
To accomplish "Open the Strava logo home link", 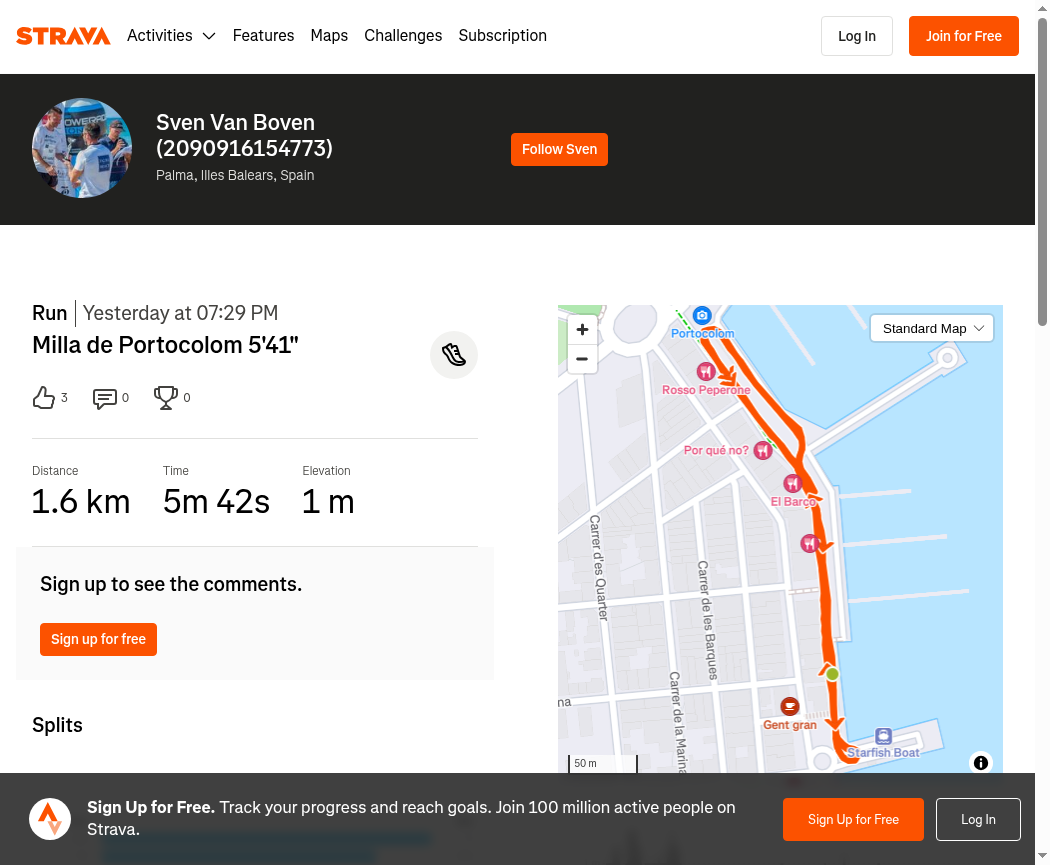I will point(63,36).
